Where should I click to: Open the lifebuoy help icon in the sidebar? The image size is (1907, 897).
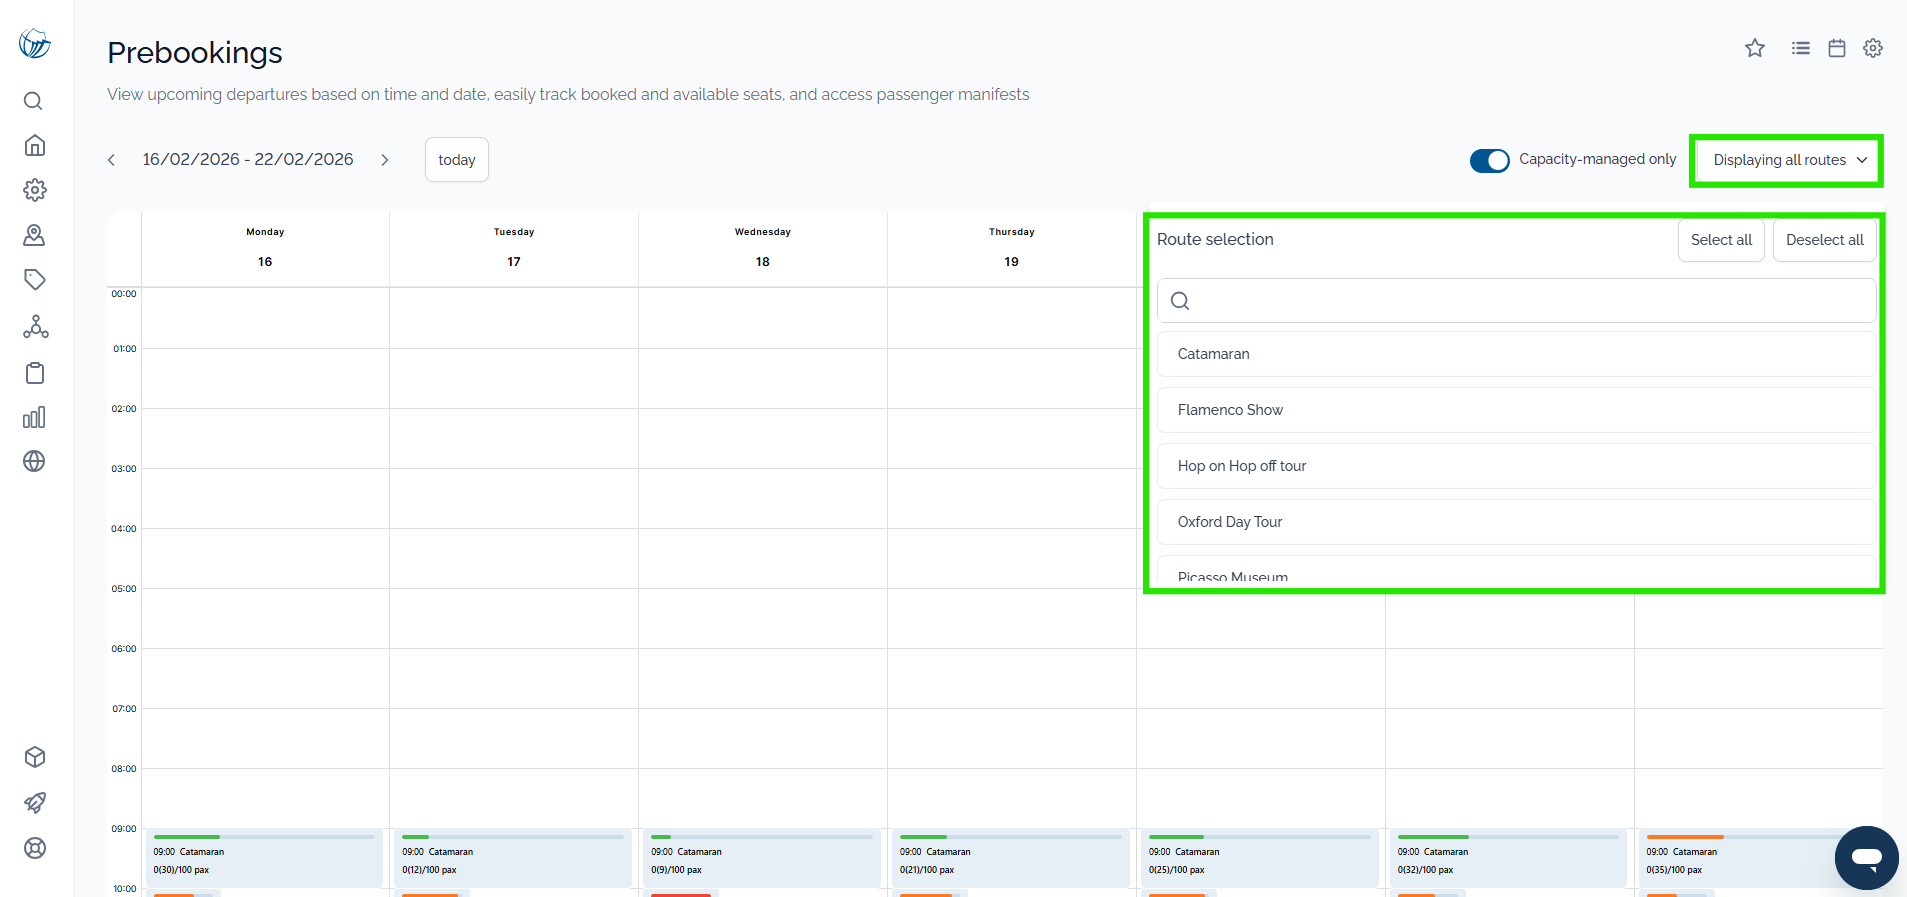(x=35, y=848)
